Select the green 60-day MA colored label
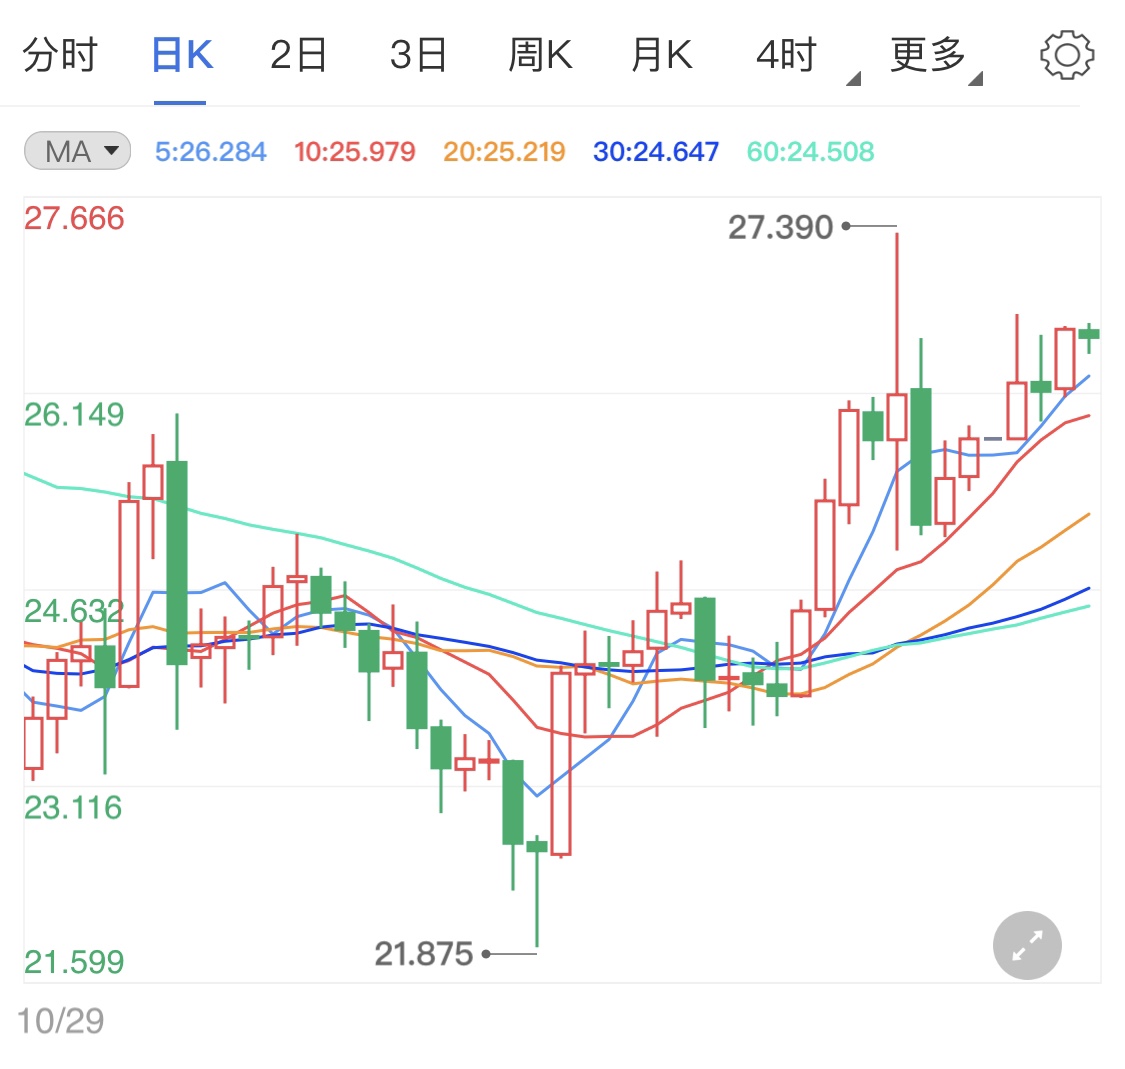 pos(808,150)
